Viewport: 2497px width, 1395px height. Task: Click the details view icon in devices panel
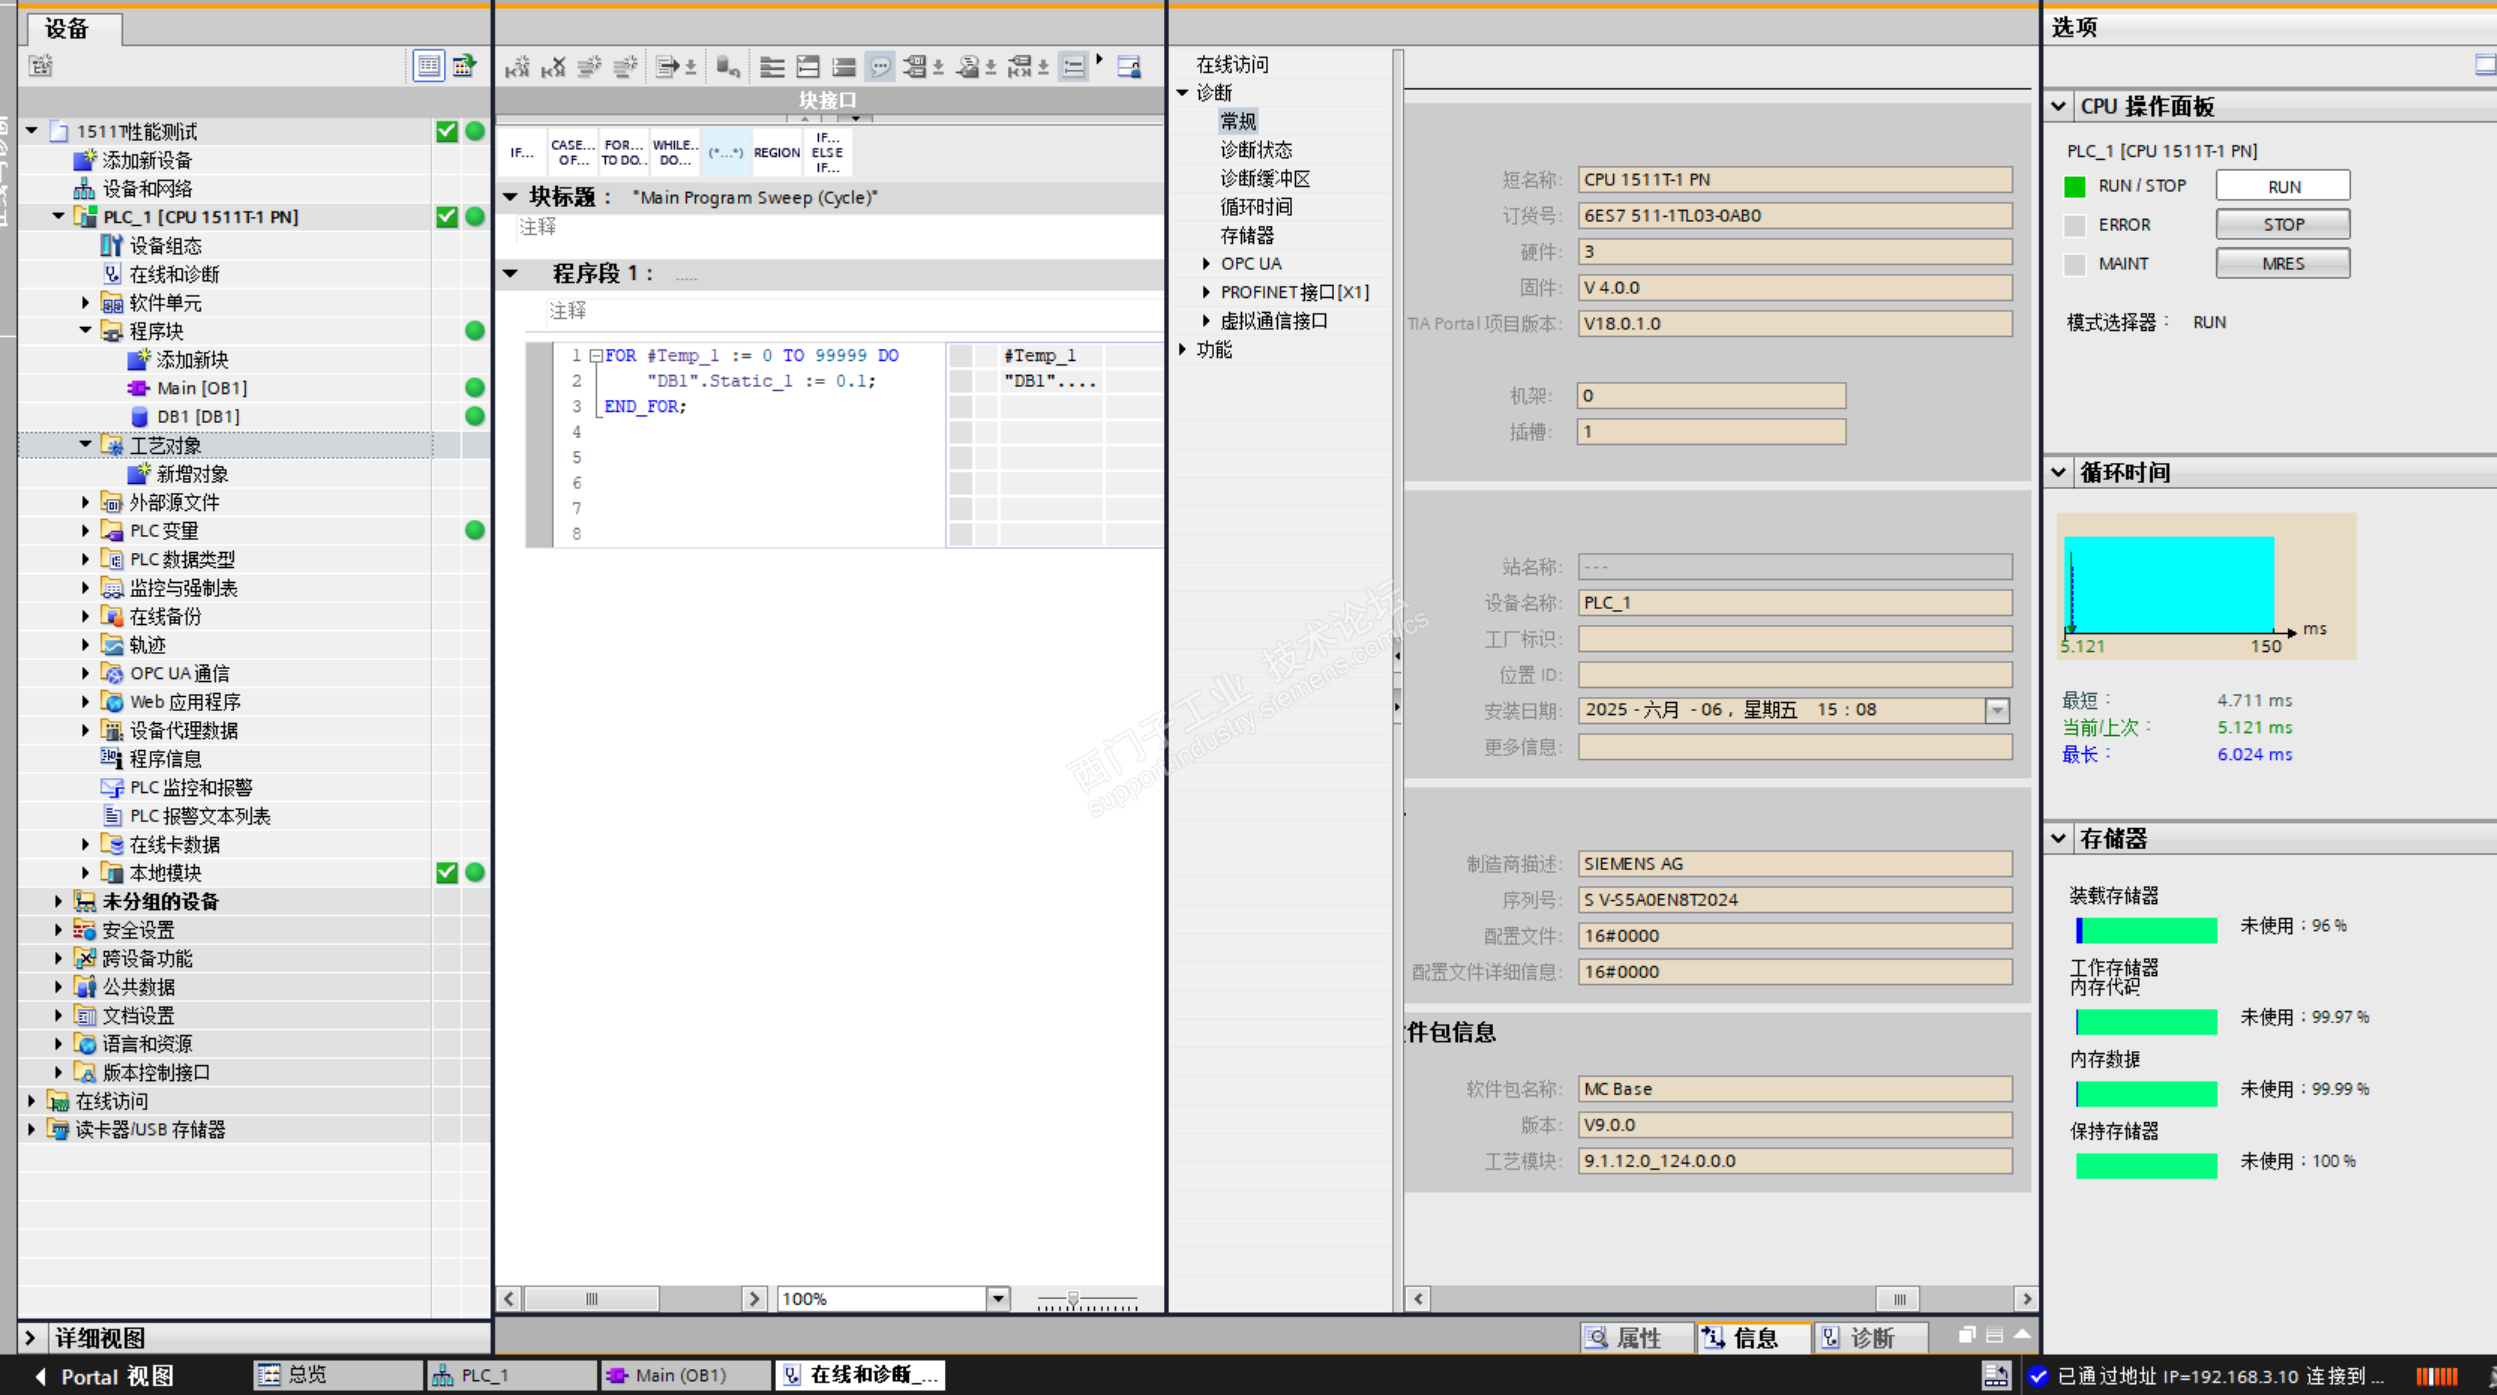click(429, 66)
